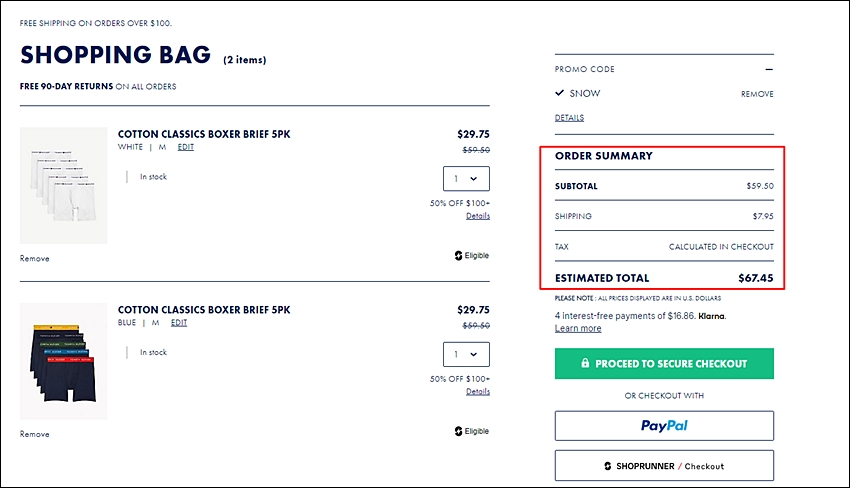Check out with ShopRunner
Screen dimensions: 850x488
(664, 466)
